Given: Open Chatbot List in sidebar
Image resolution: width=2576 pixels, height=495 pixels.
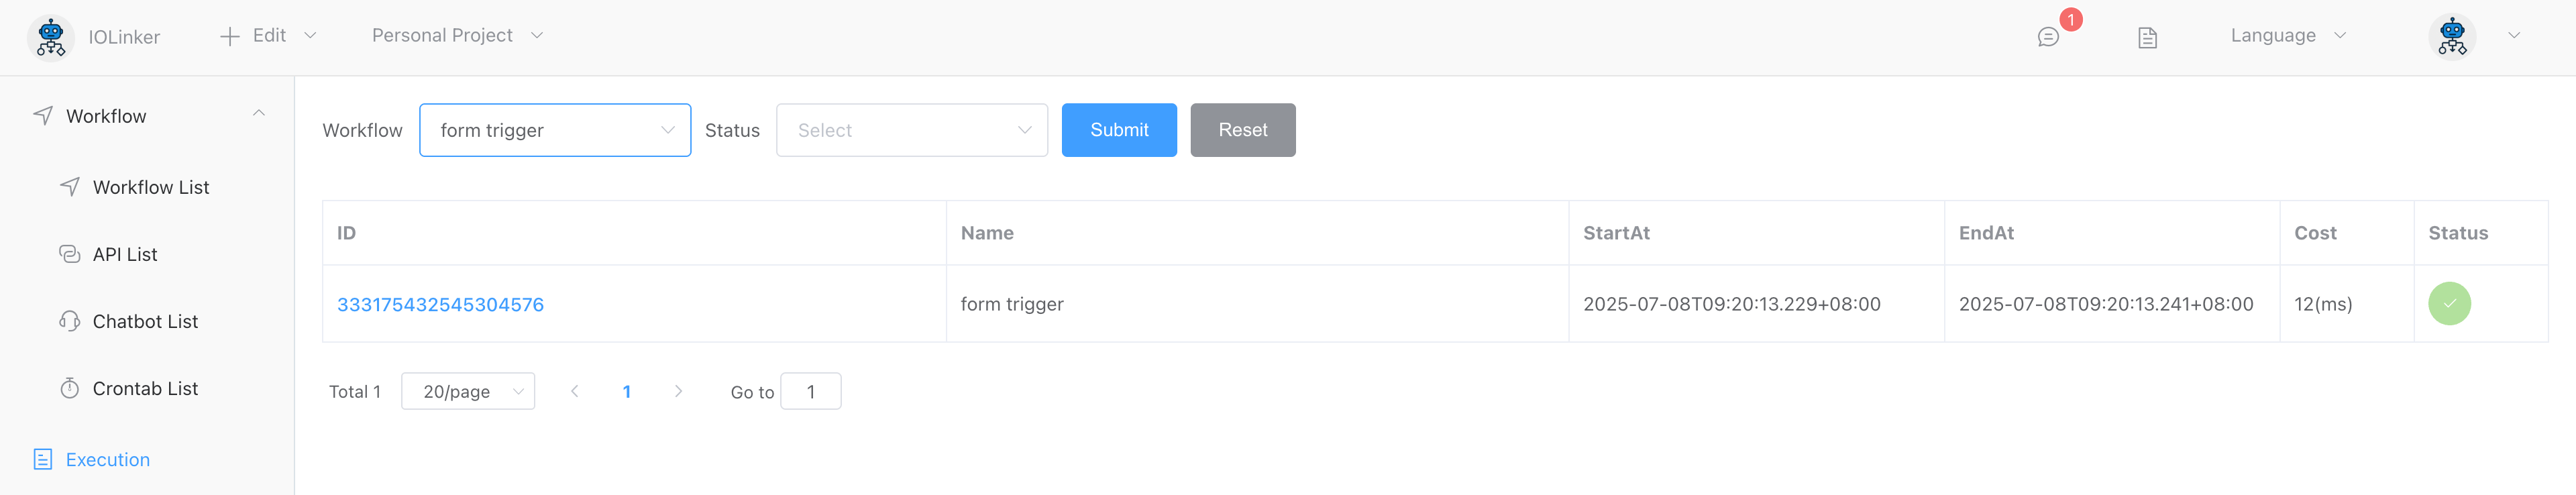Looking at the screenshot, I should [145, 321].
